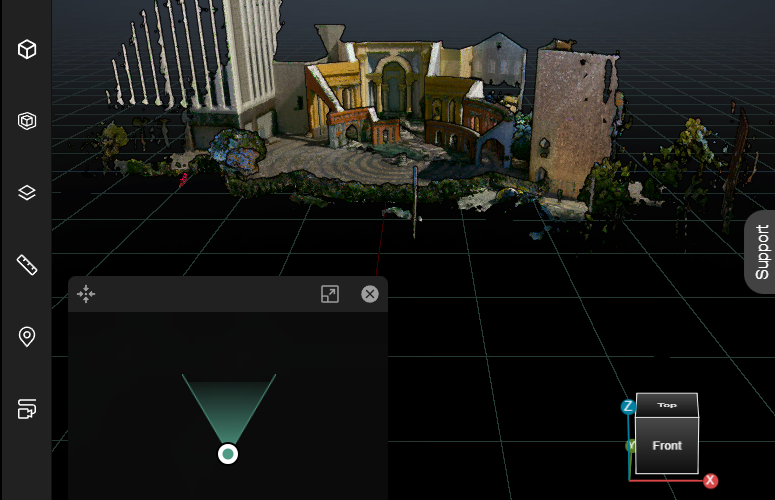
Task: Select the ruler measurement tool
Action: [x=27, y=265]
